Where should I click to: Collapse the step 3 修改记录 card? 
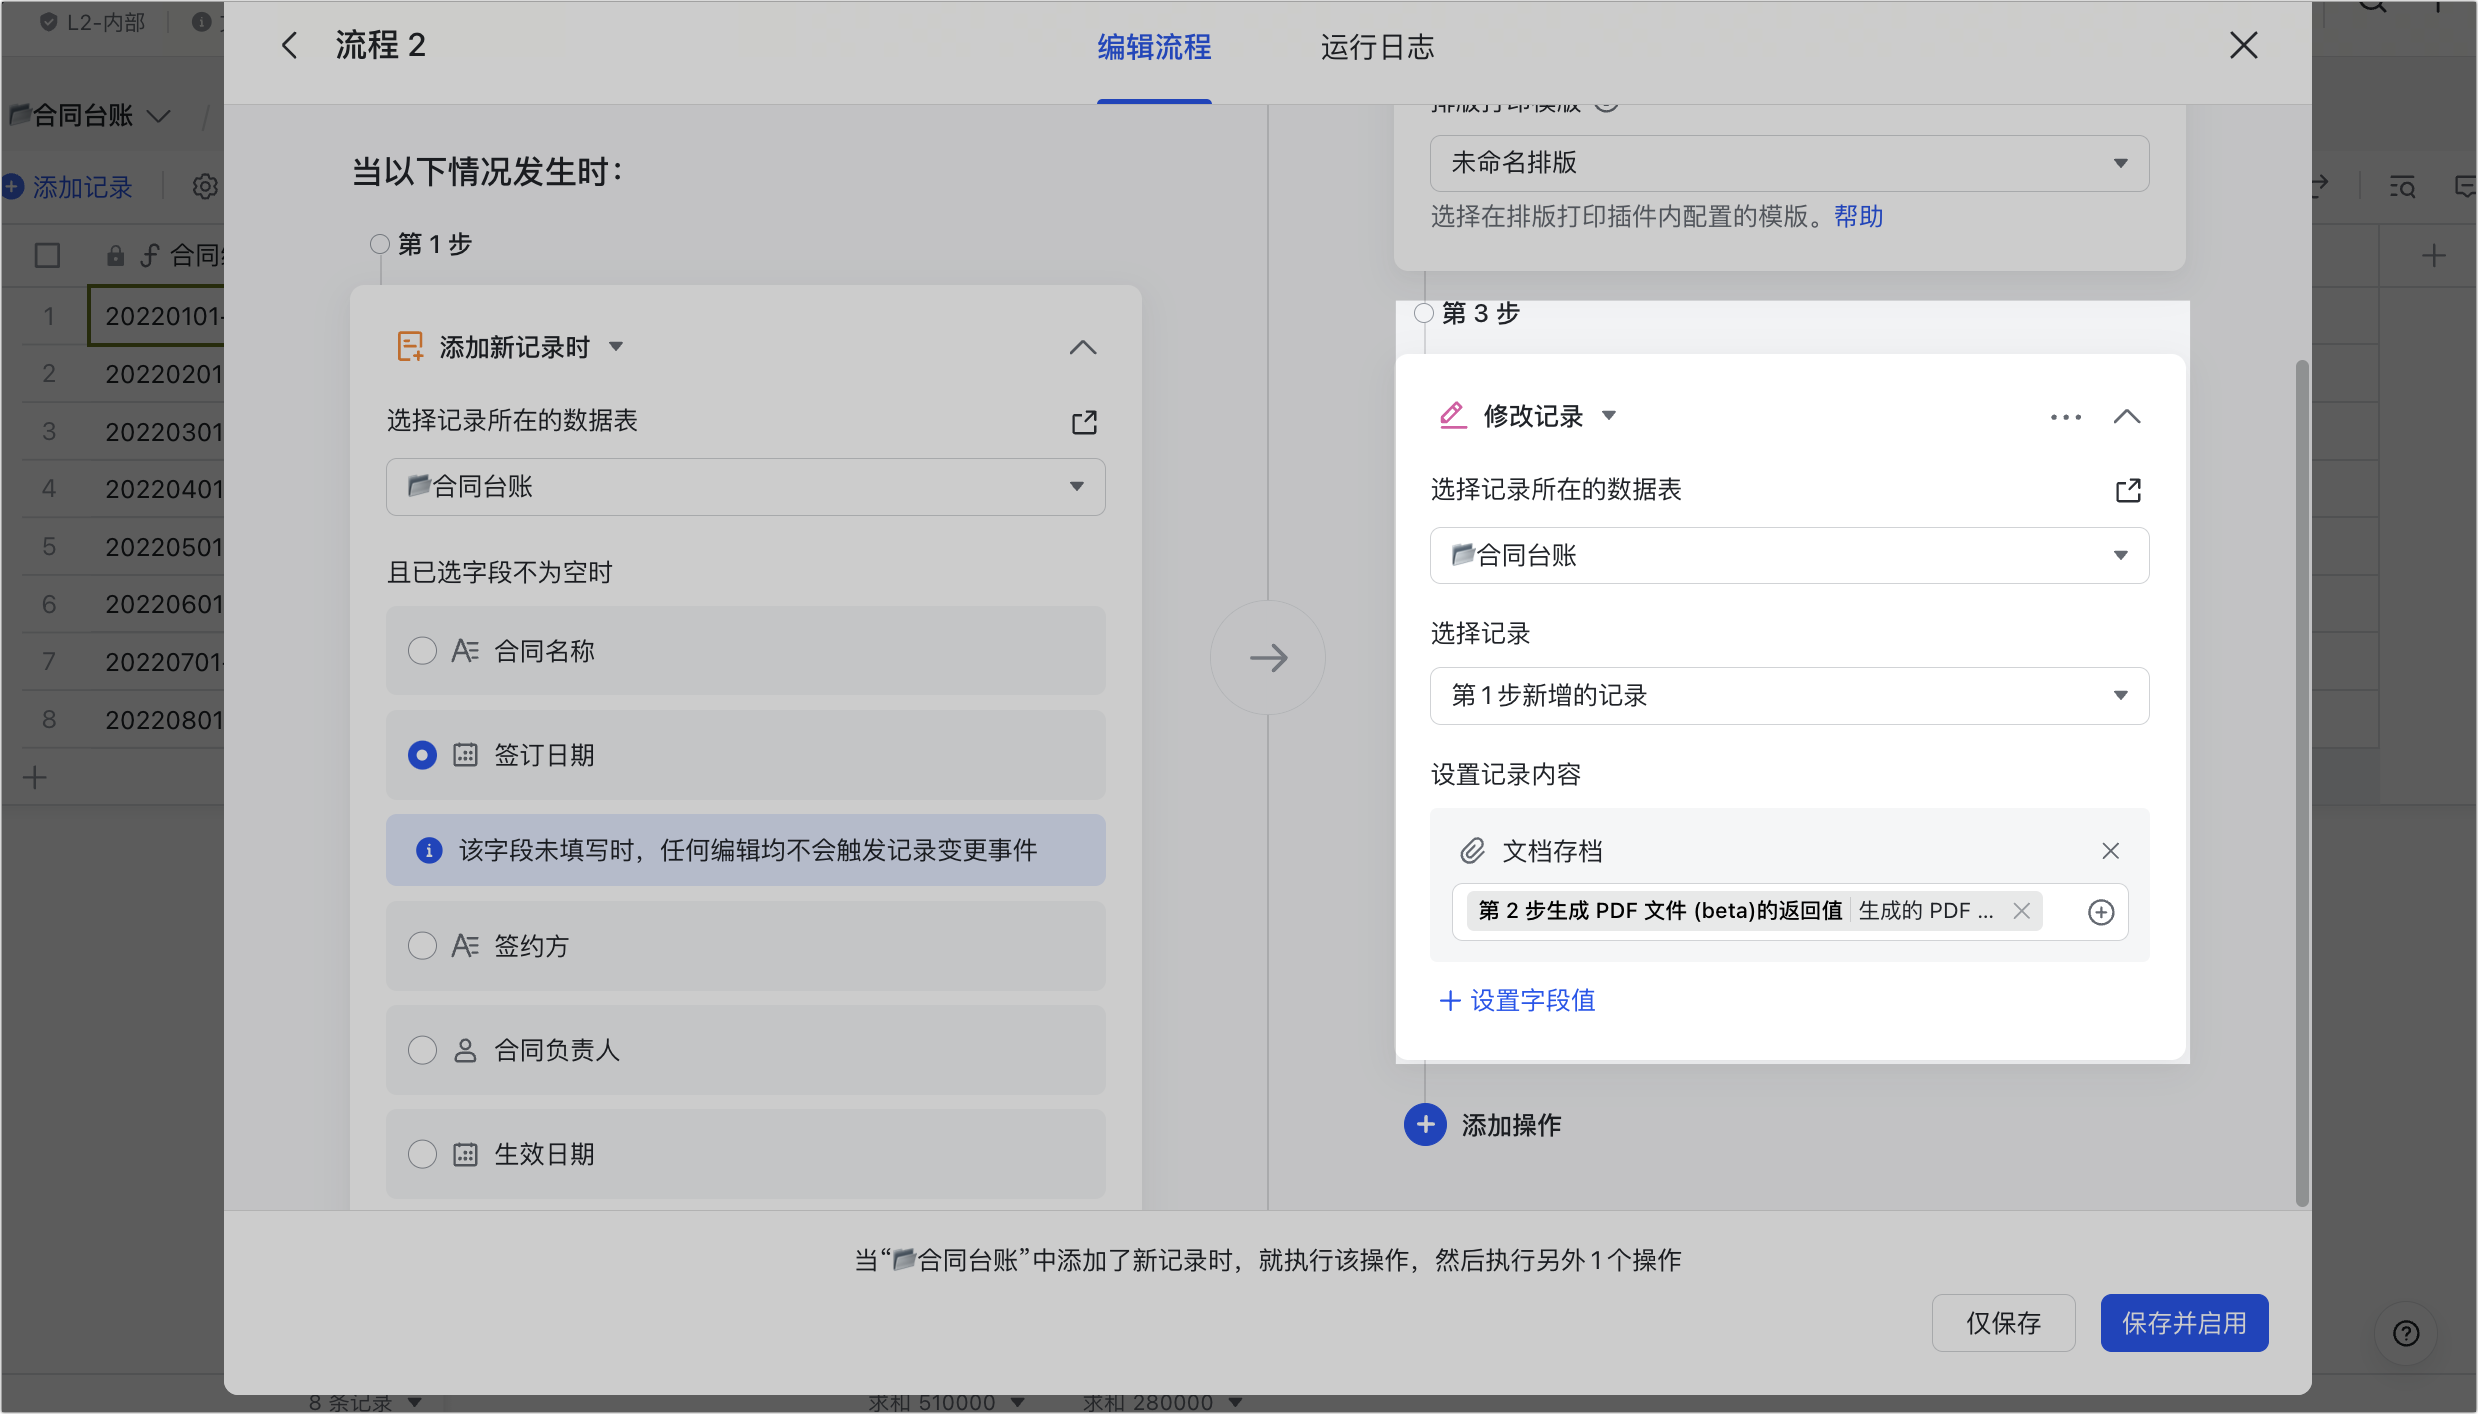(x=2127, y=417)
